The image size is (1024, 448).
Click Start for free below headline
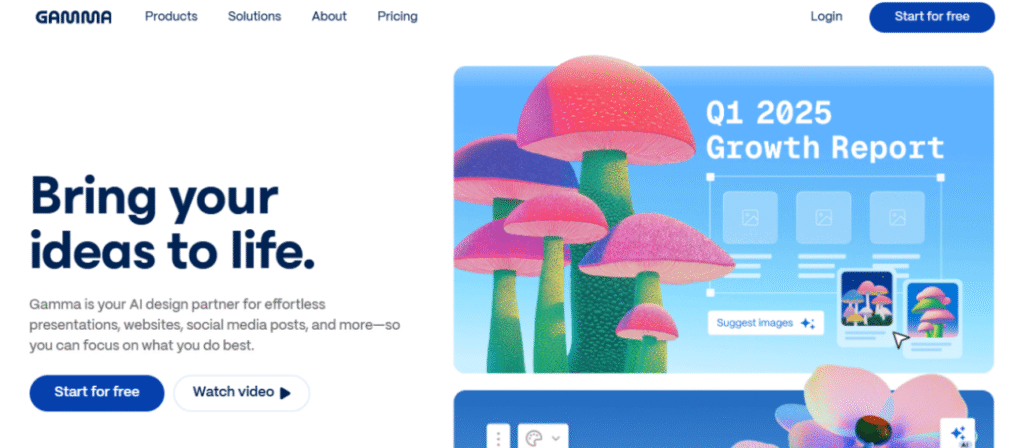[x=97, y=392]
